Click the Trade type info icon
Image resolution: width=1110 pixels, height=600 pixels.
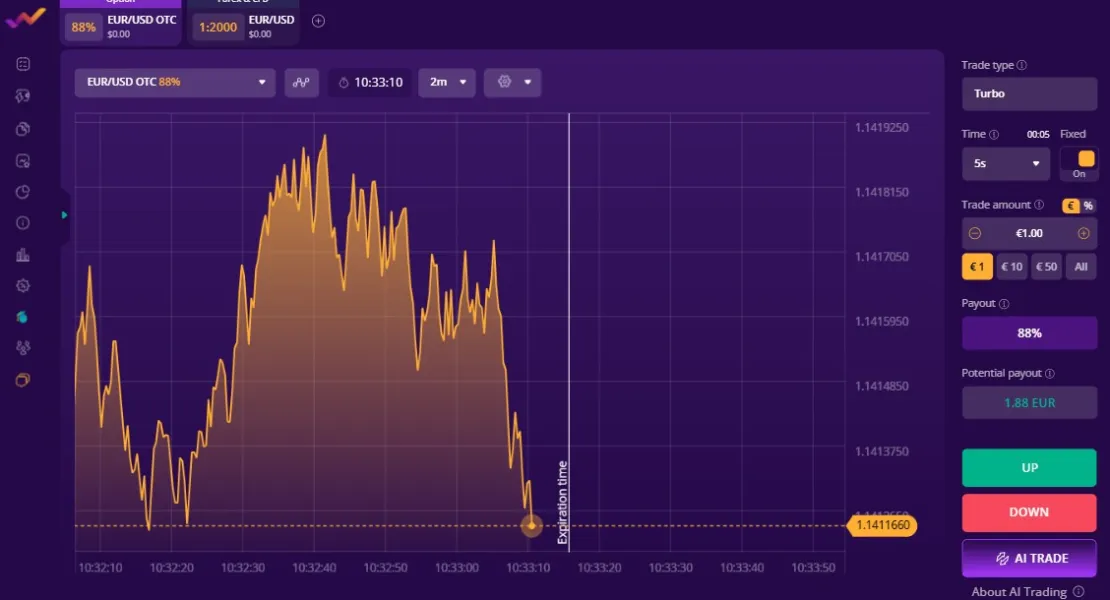1022,65
